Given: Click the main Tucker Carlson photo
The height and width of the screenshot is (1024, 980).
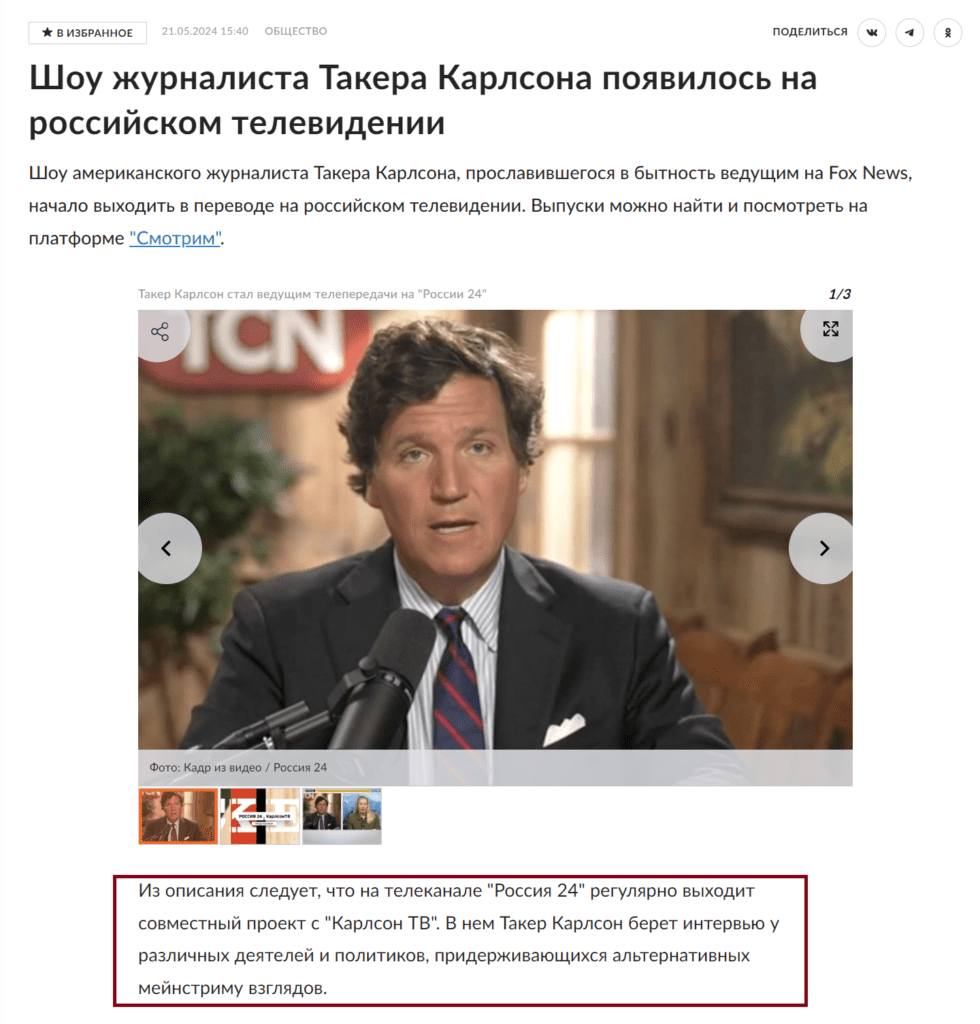Looking at the screenshot, I should click(x=495, y=530).
